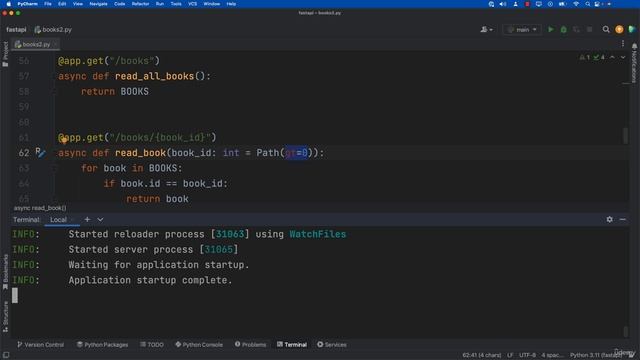The image size is (640, 360).
Task: Open Search Everywhere magnifier in PyCharm toolbar
Action: [x=606, y=29]
